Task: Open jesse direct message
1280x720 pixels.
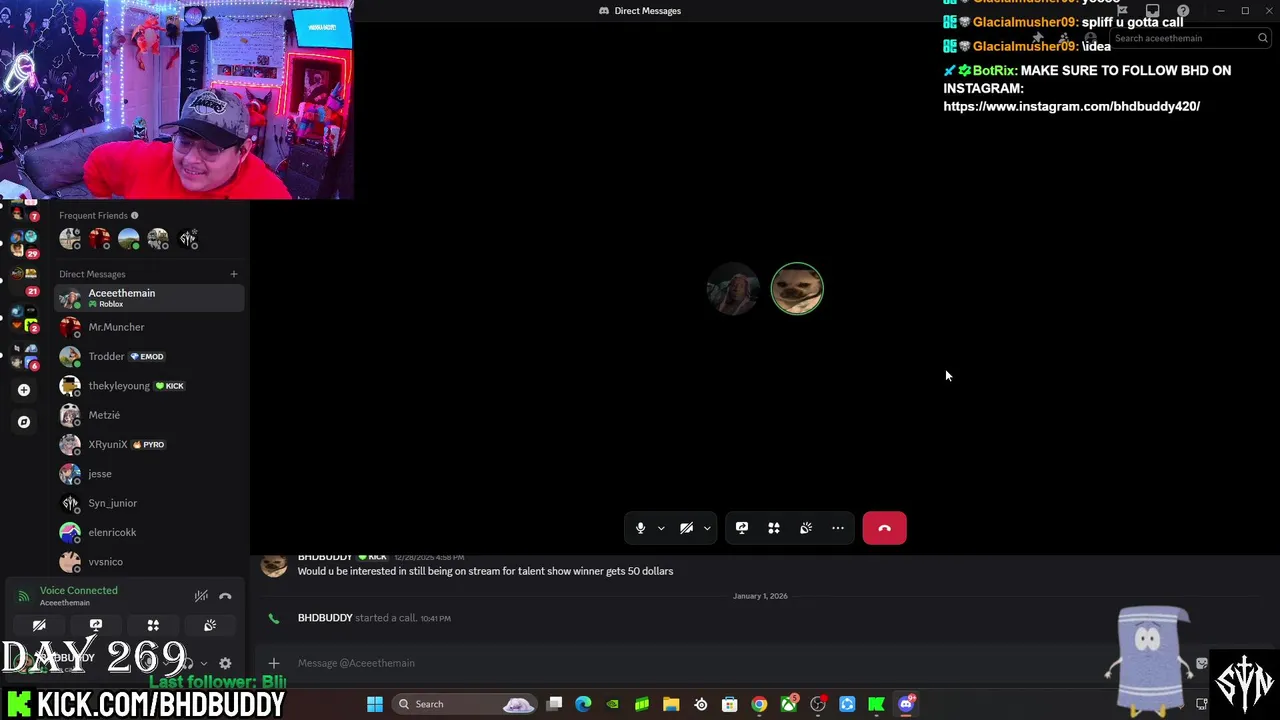Action: (149, 474)
